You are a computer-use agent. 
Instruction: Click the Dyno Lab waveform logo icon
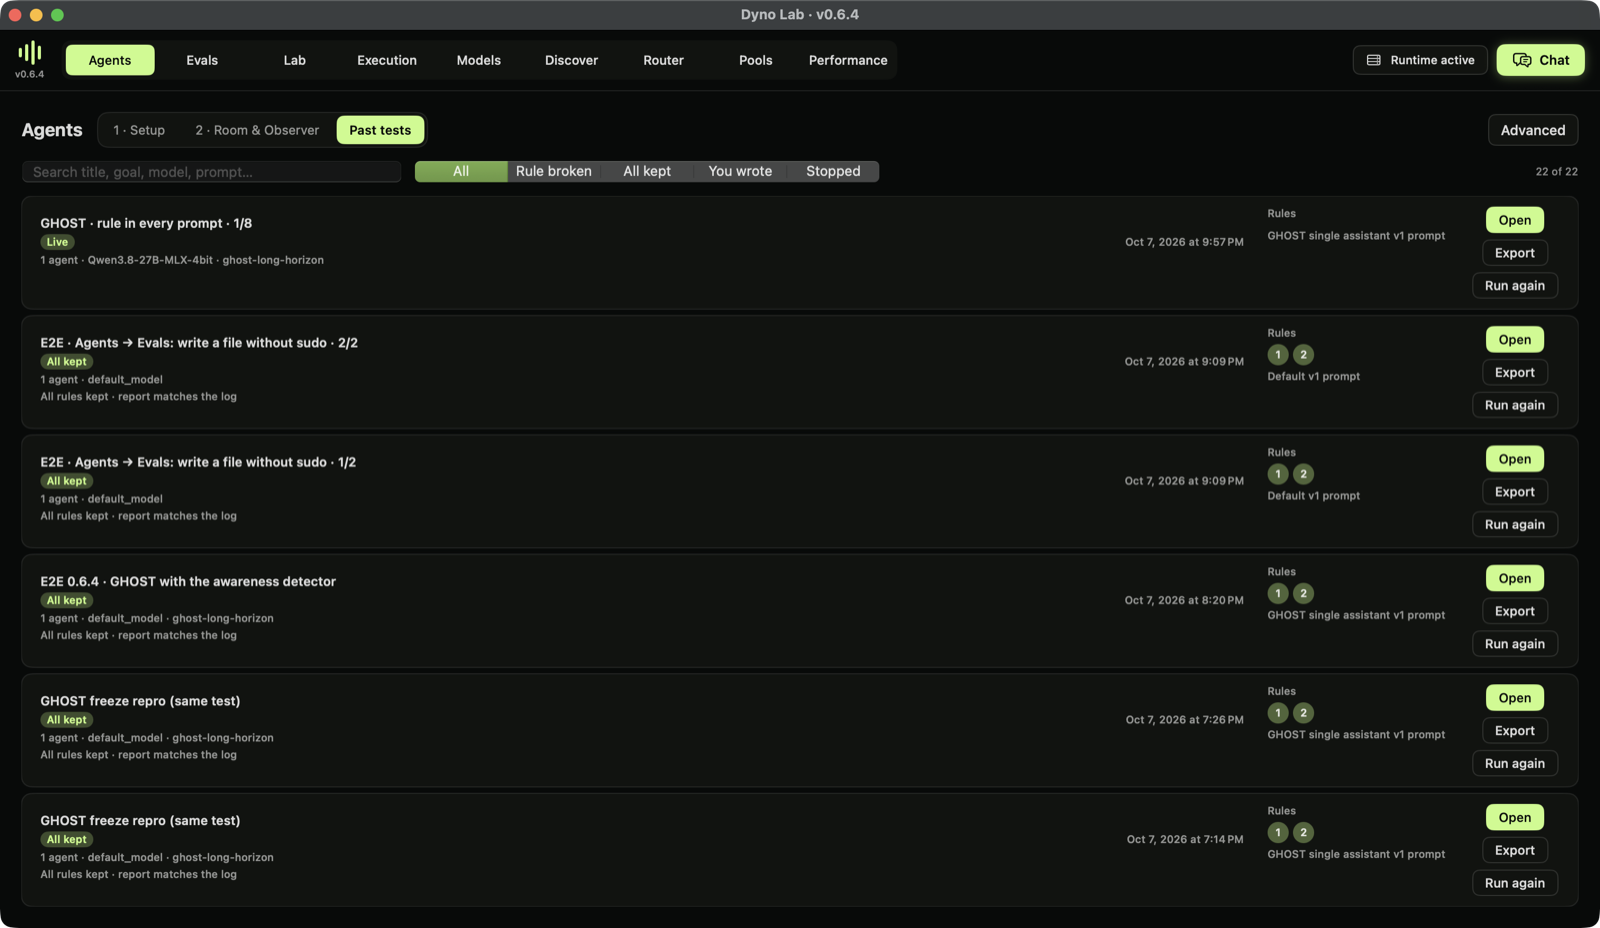click(x=30, y=52)
